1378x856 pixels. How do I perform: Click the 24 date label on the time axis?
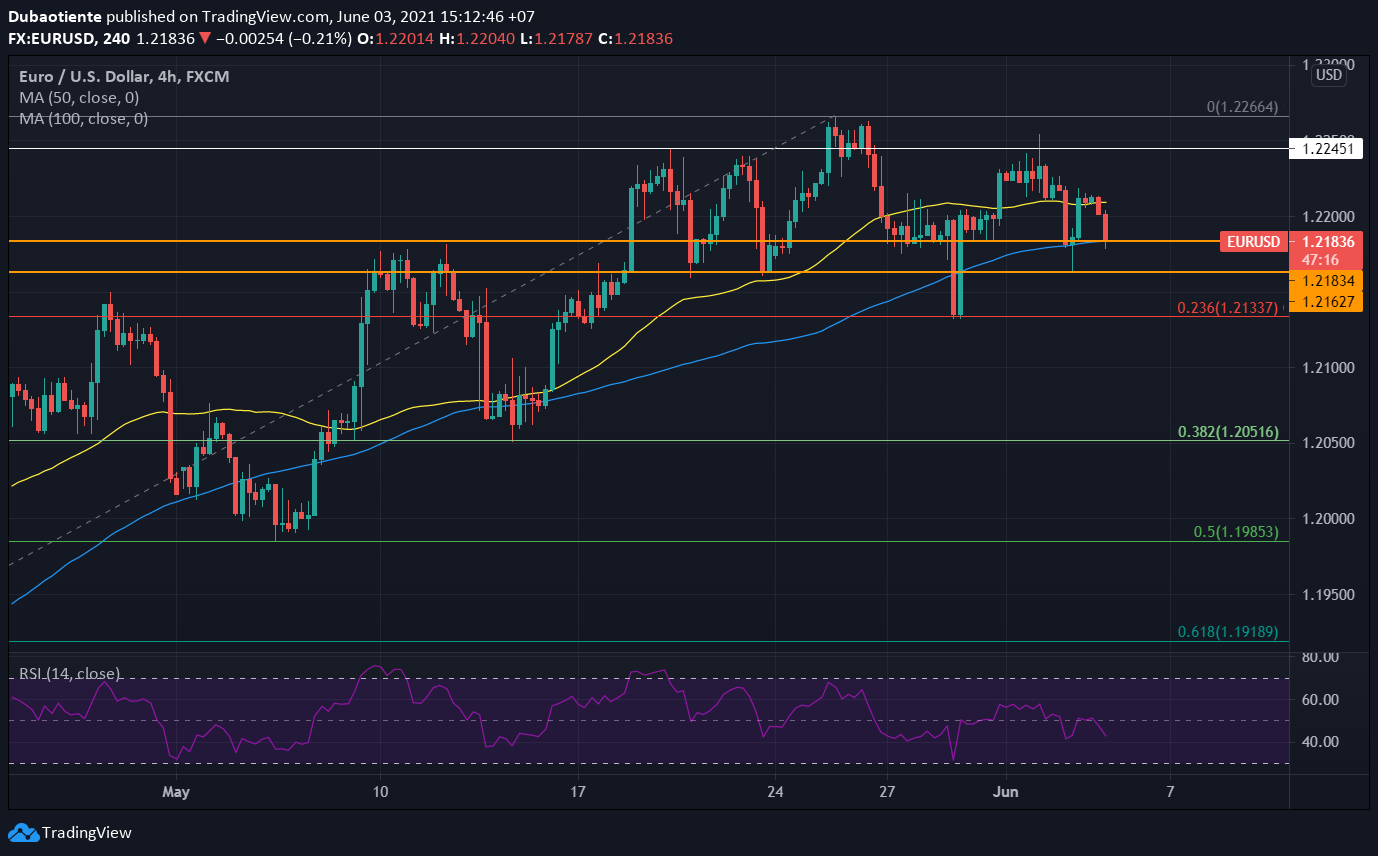[x=774, y=792]
